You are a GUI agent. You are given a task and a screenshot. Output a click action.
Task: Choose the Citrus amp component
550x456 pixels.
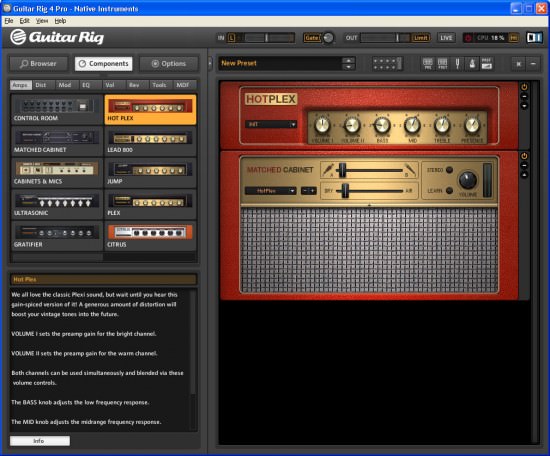pyautogui.click(x=150, y=236)
